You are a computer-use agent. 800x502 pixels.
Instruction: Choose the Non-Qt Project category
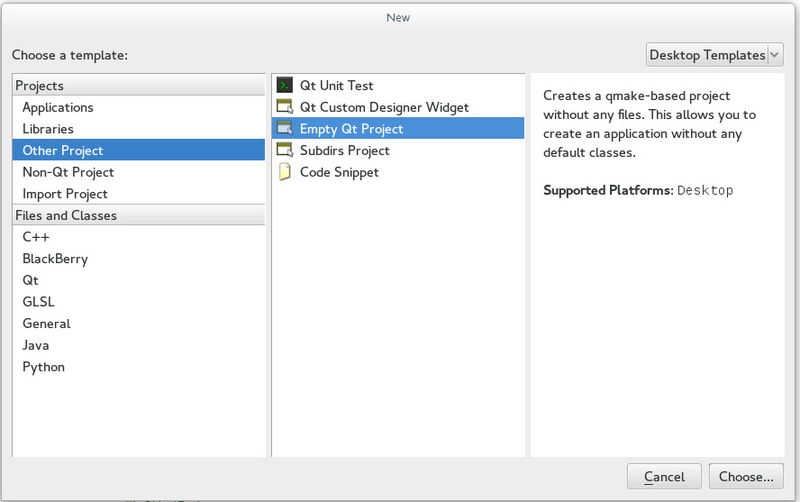pyautogui.click(x=68, y=172)
